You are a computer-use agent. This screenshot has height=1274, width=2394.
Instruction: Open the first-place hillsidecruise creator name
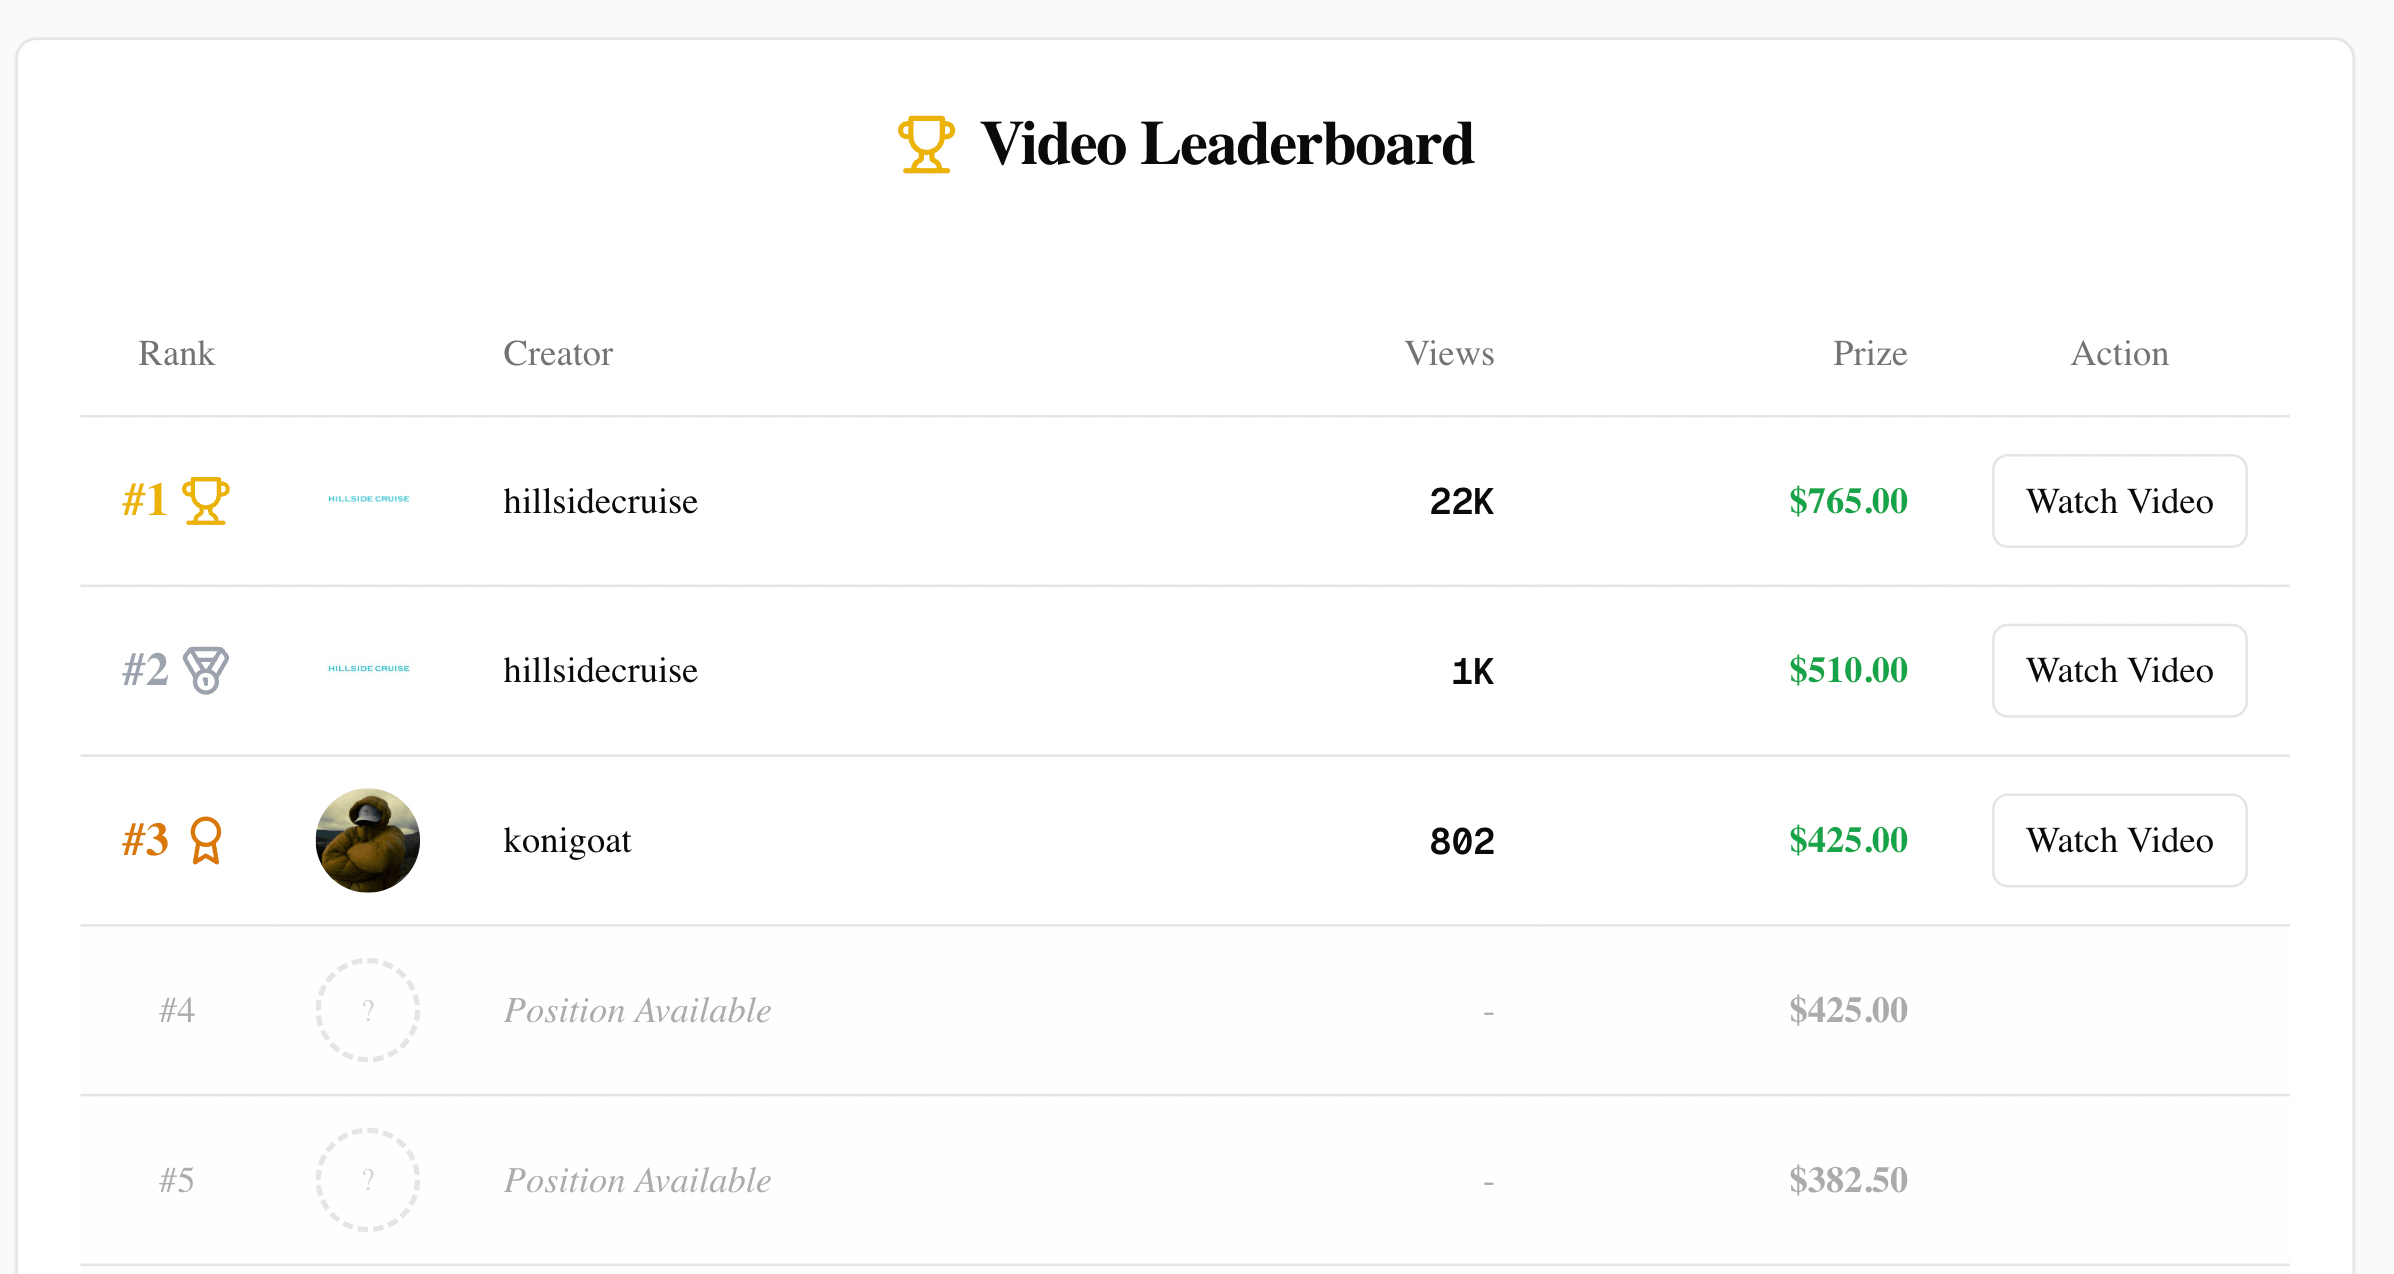point(600,501)
